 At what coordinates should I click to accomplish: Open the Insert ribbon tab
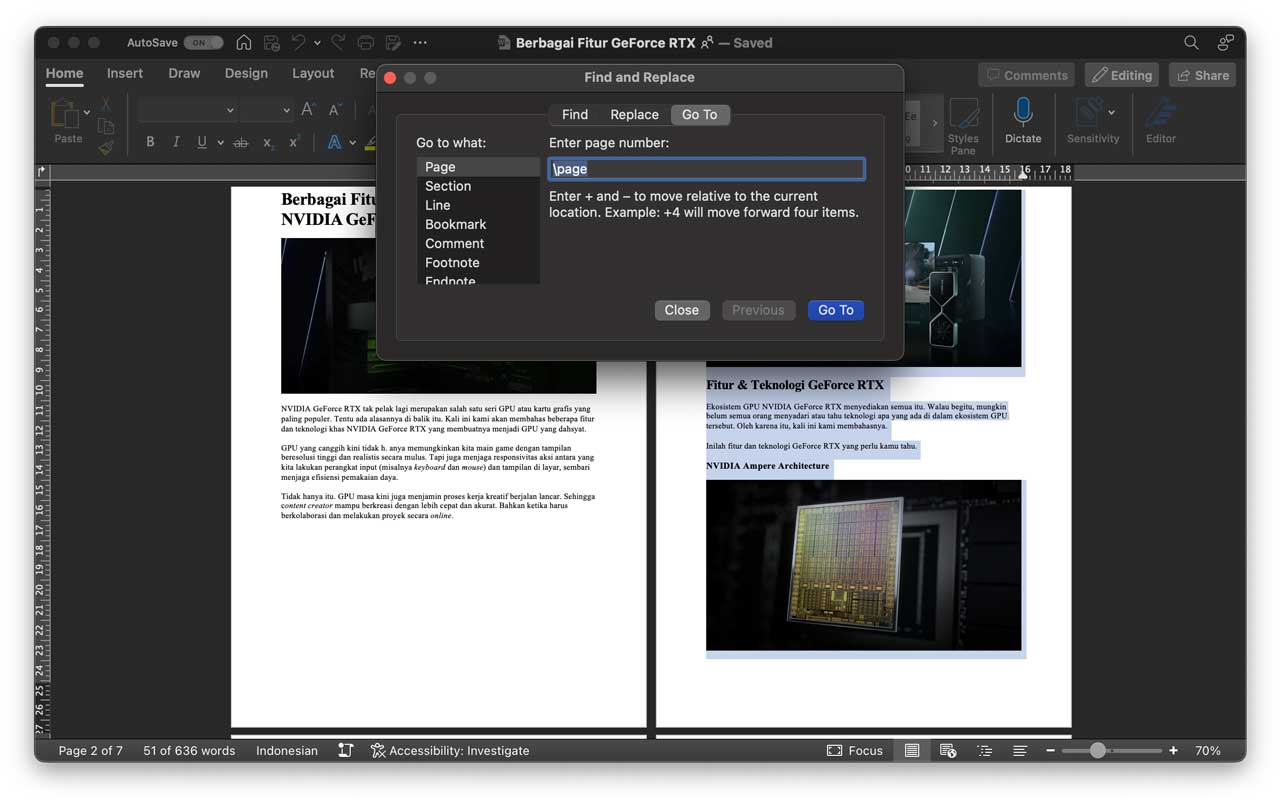point(125,73)
